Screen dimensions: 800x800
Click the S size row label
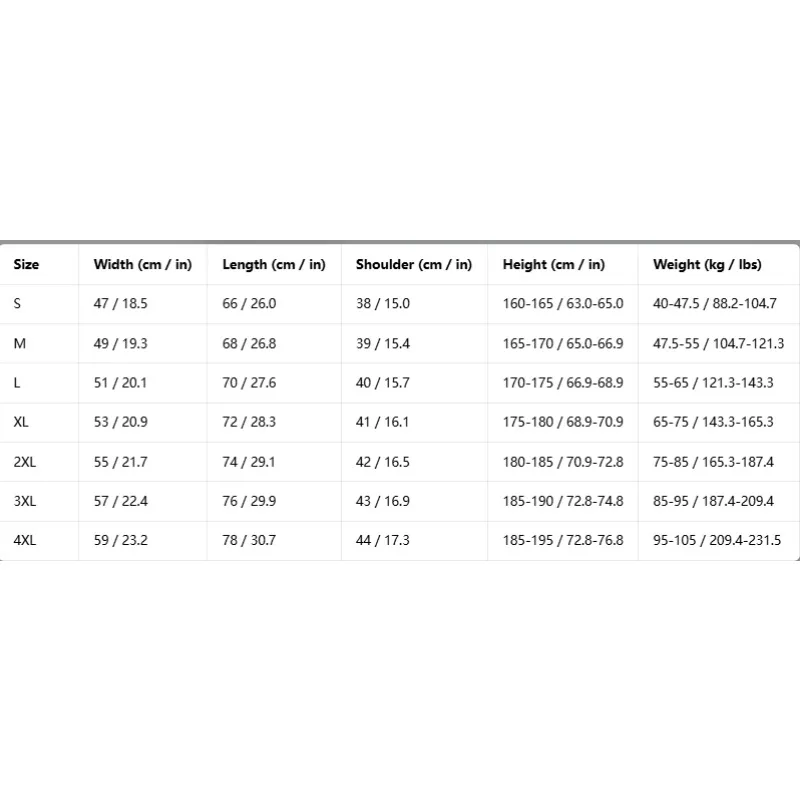pyautogui.click(x=17, y=304)
